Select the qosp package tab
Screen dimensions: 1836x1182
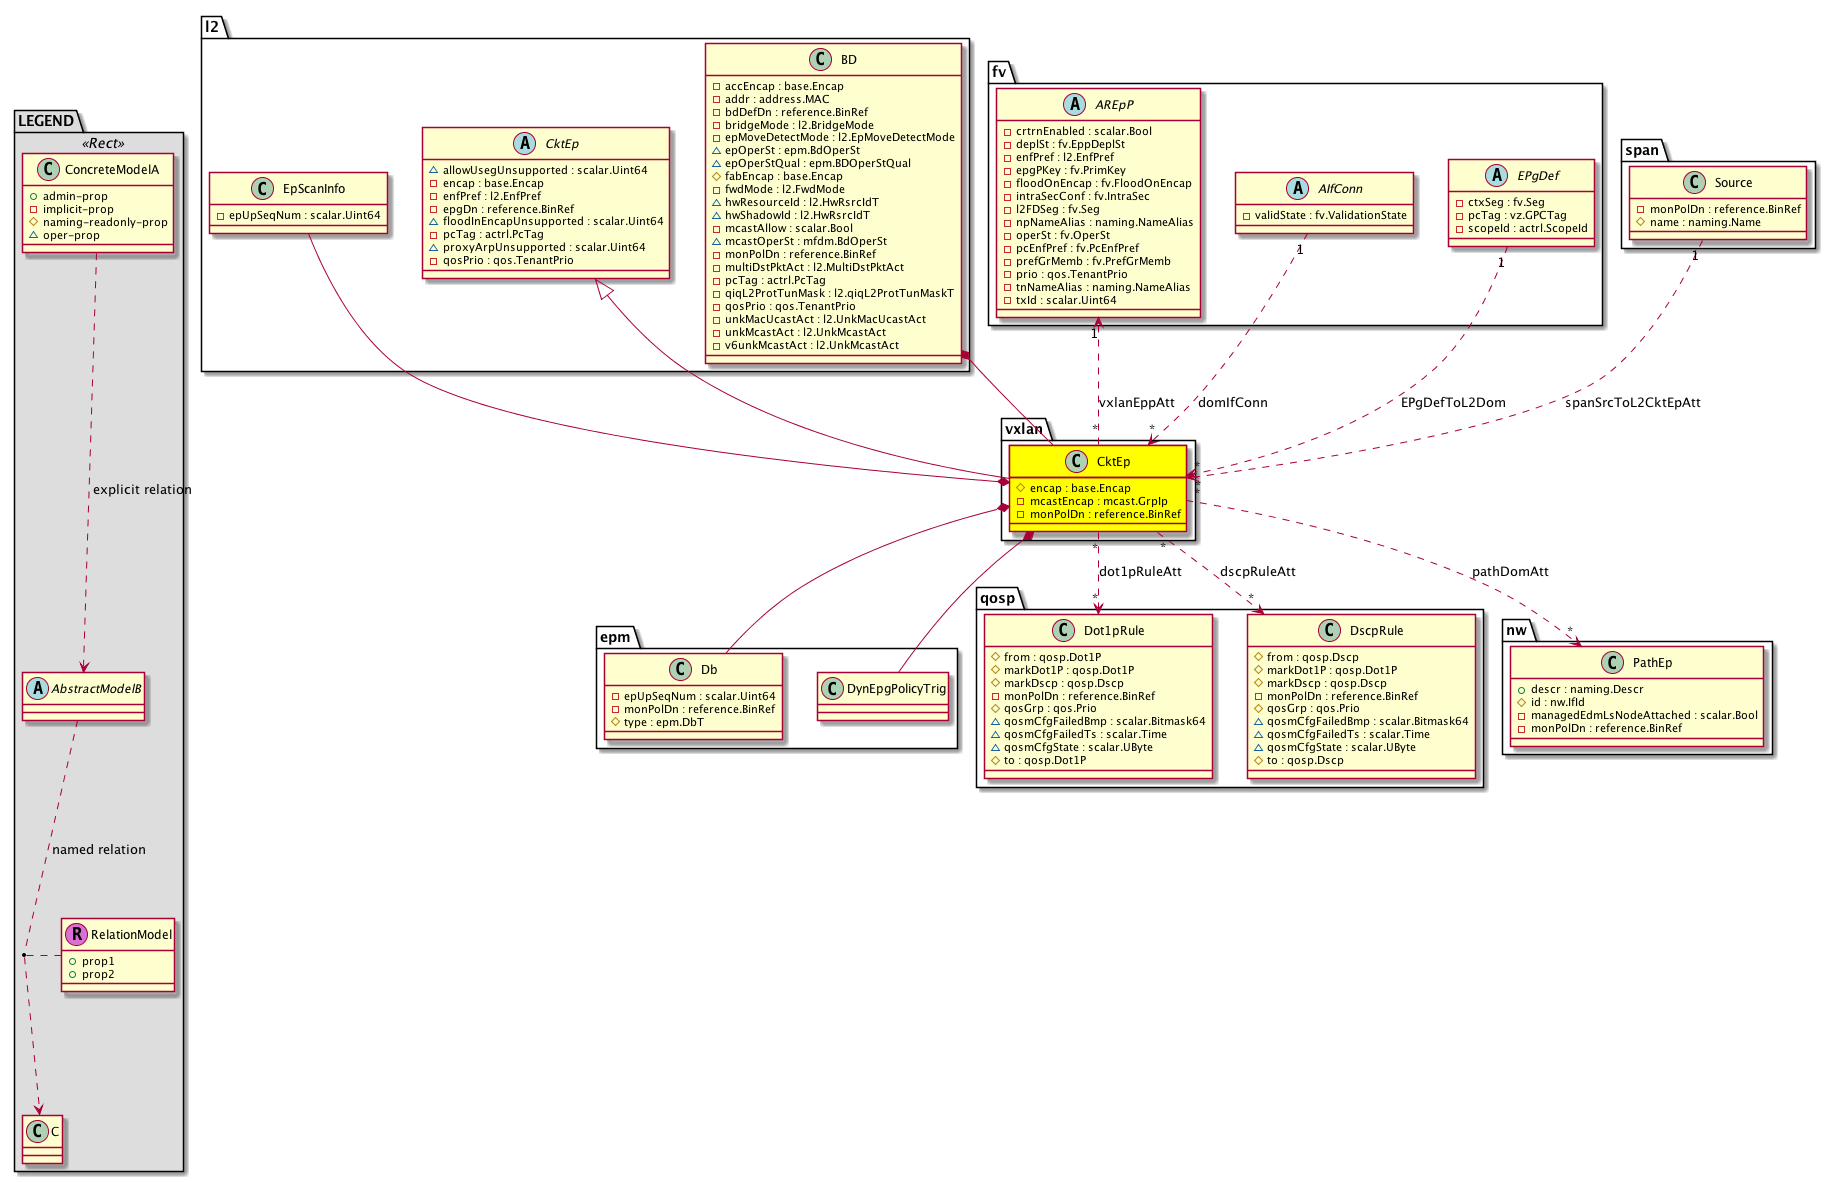pos(997,598)
